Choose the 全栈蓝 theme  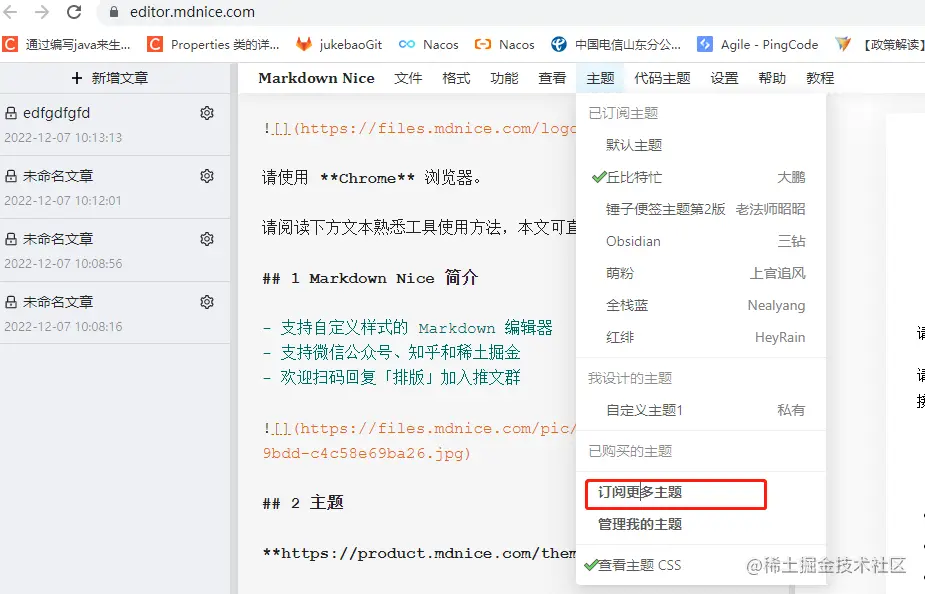coord(701,305)
